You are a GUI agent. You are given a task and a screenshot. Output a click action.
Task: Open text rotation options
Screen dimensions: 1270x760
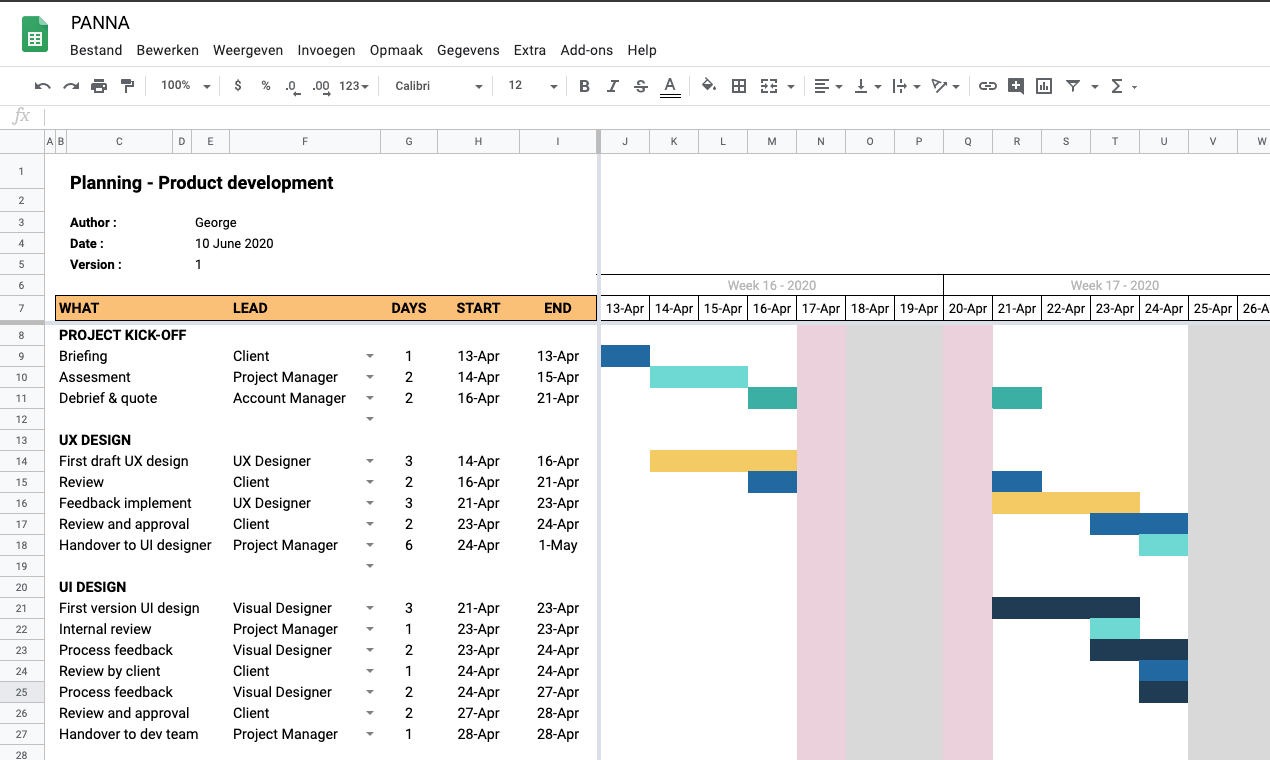pos(945,86)
